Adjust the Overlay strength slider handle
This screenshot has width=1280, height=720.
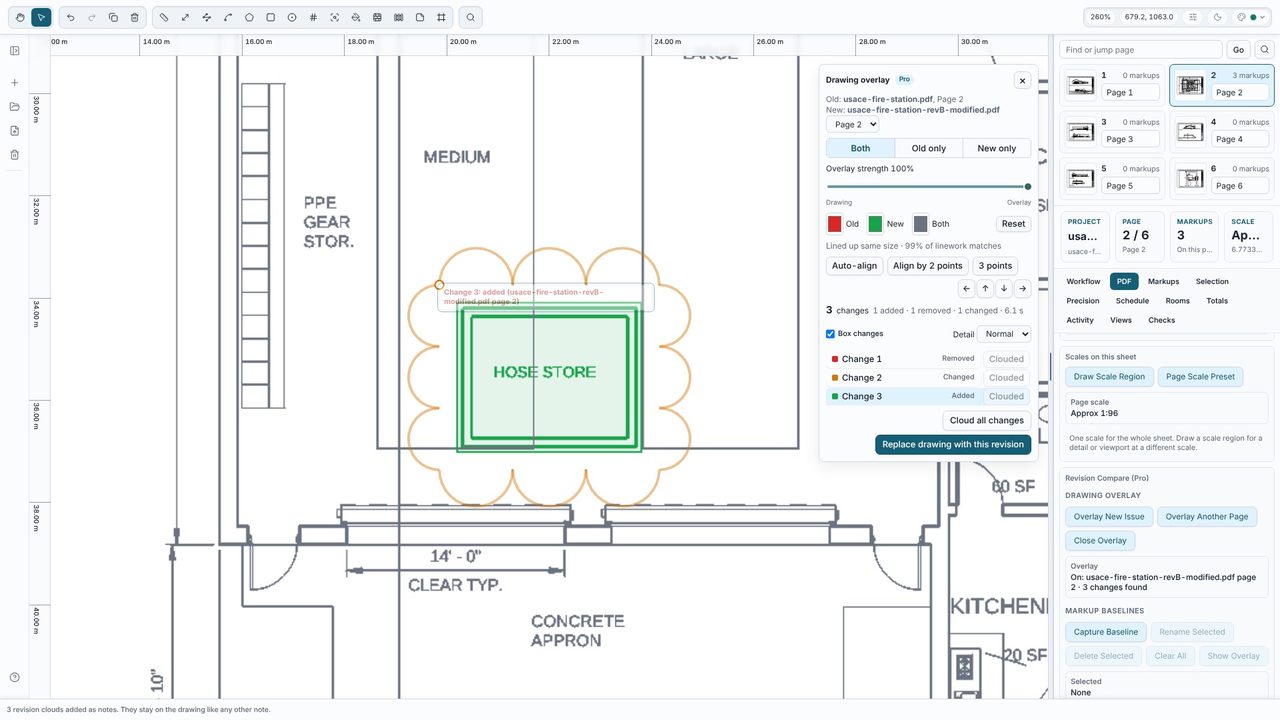(1027, 186)
